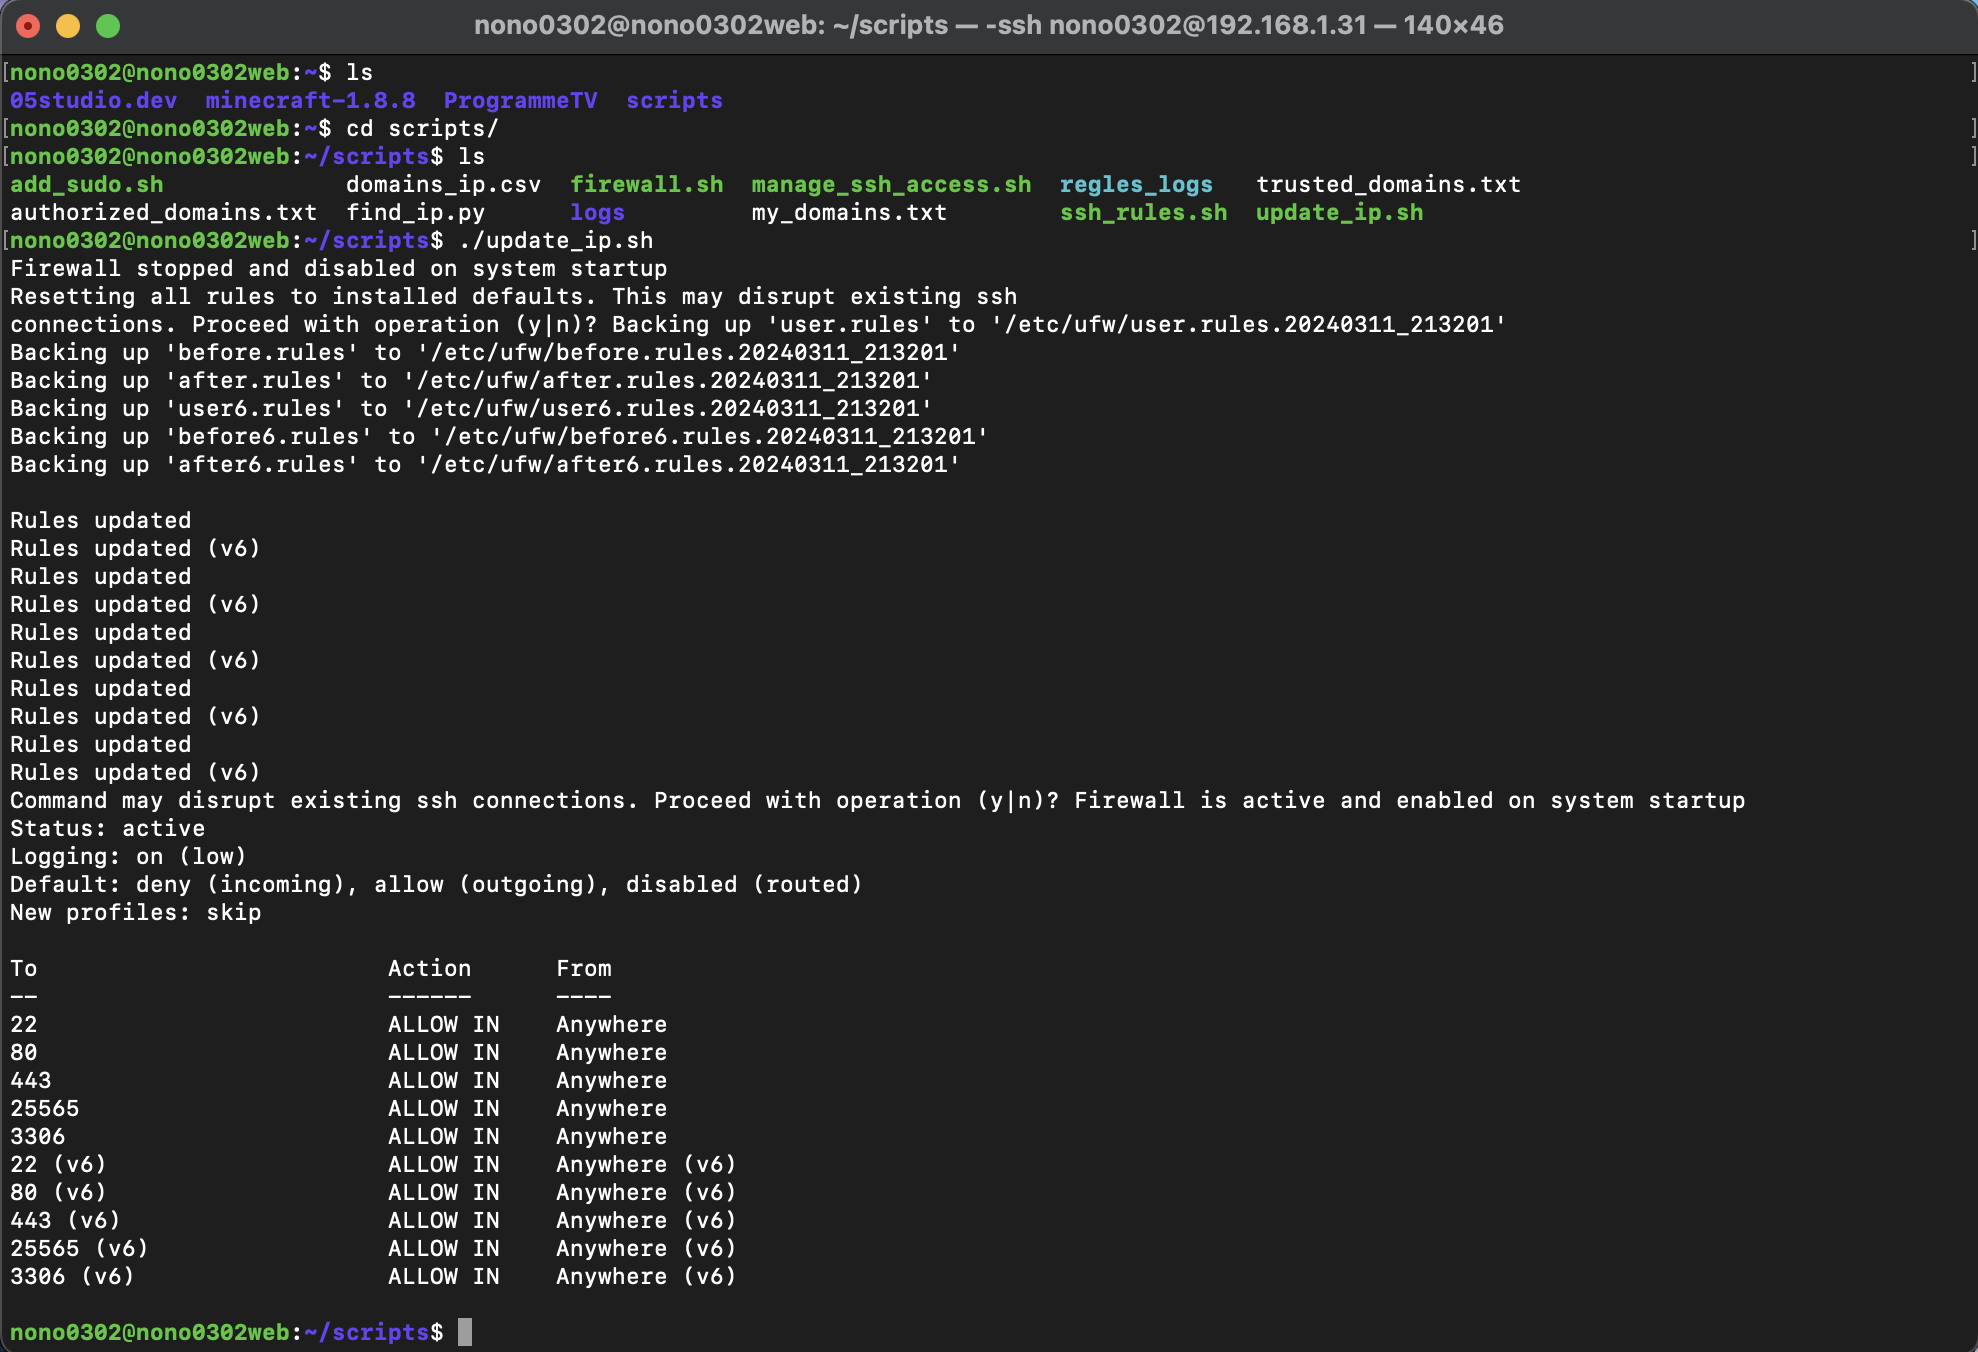Screen dimensions: 1978x1352
Task: Click the 'To' column header
Action: click(24, 968)
